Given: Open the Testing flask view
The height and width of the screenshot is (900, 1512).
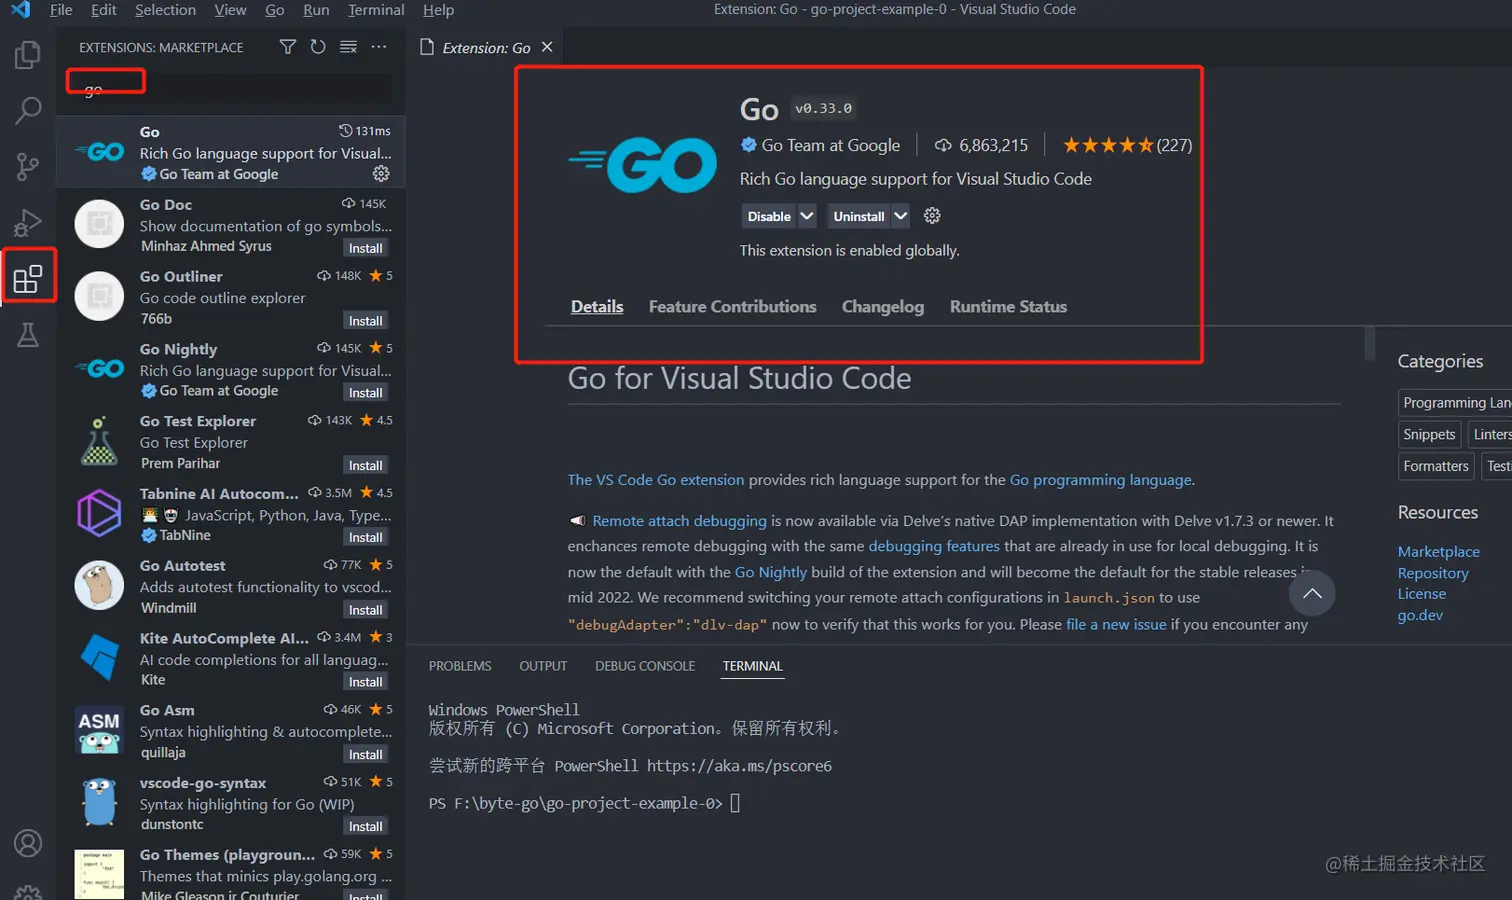Looking at the screenshot, I should point(28,335).
